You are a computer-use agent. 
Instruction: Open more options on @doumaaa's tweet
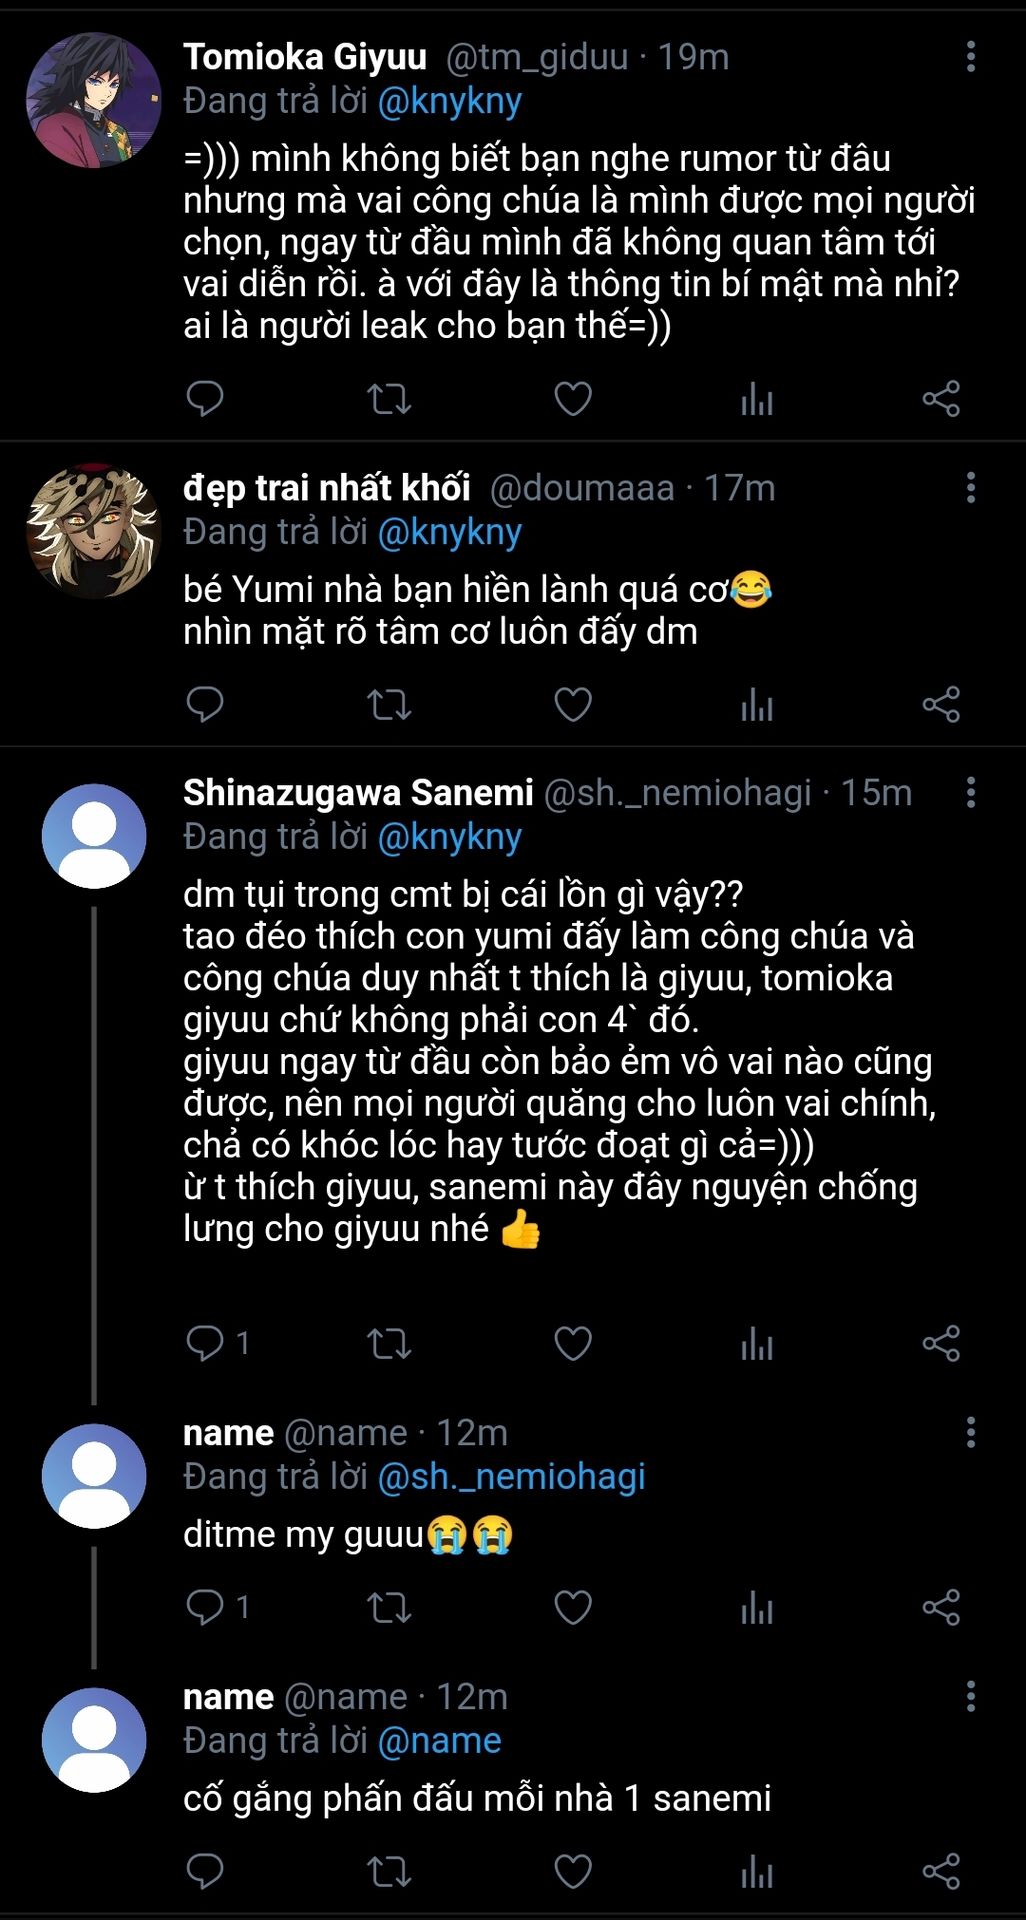(x=970, y=488)
